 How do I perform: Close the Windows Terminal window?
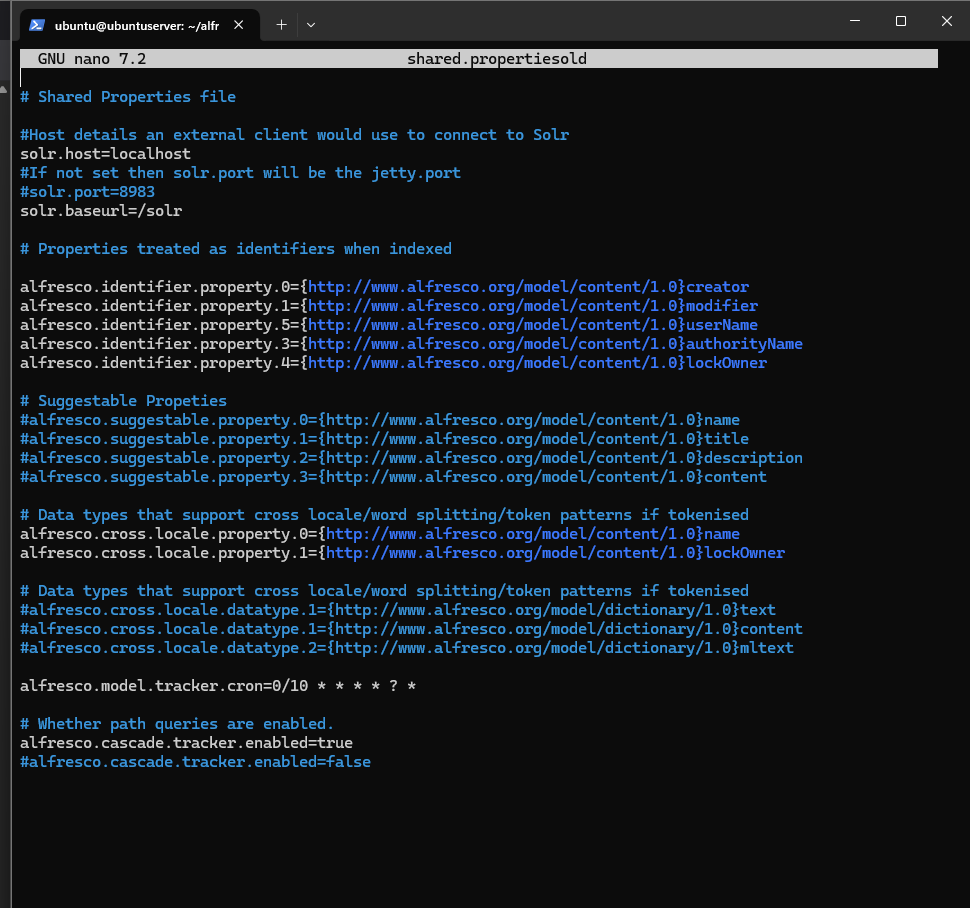tap(946, 21)
